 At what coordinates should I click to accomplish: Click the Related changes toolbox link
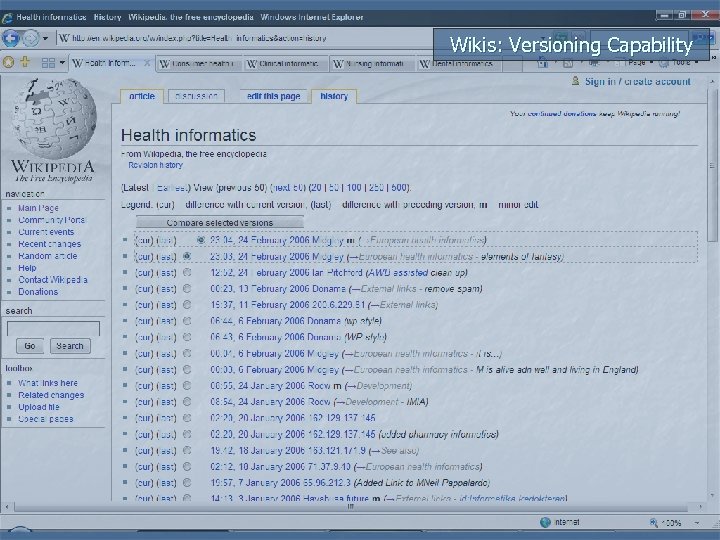tap(51, 395)
